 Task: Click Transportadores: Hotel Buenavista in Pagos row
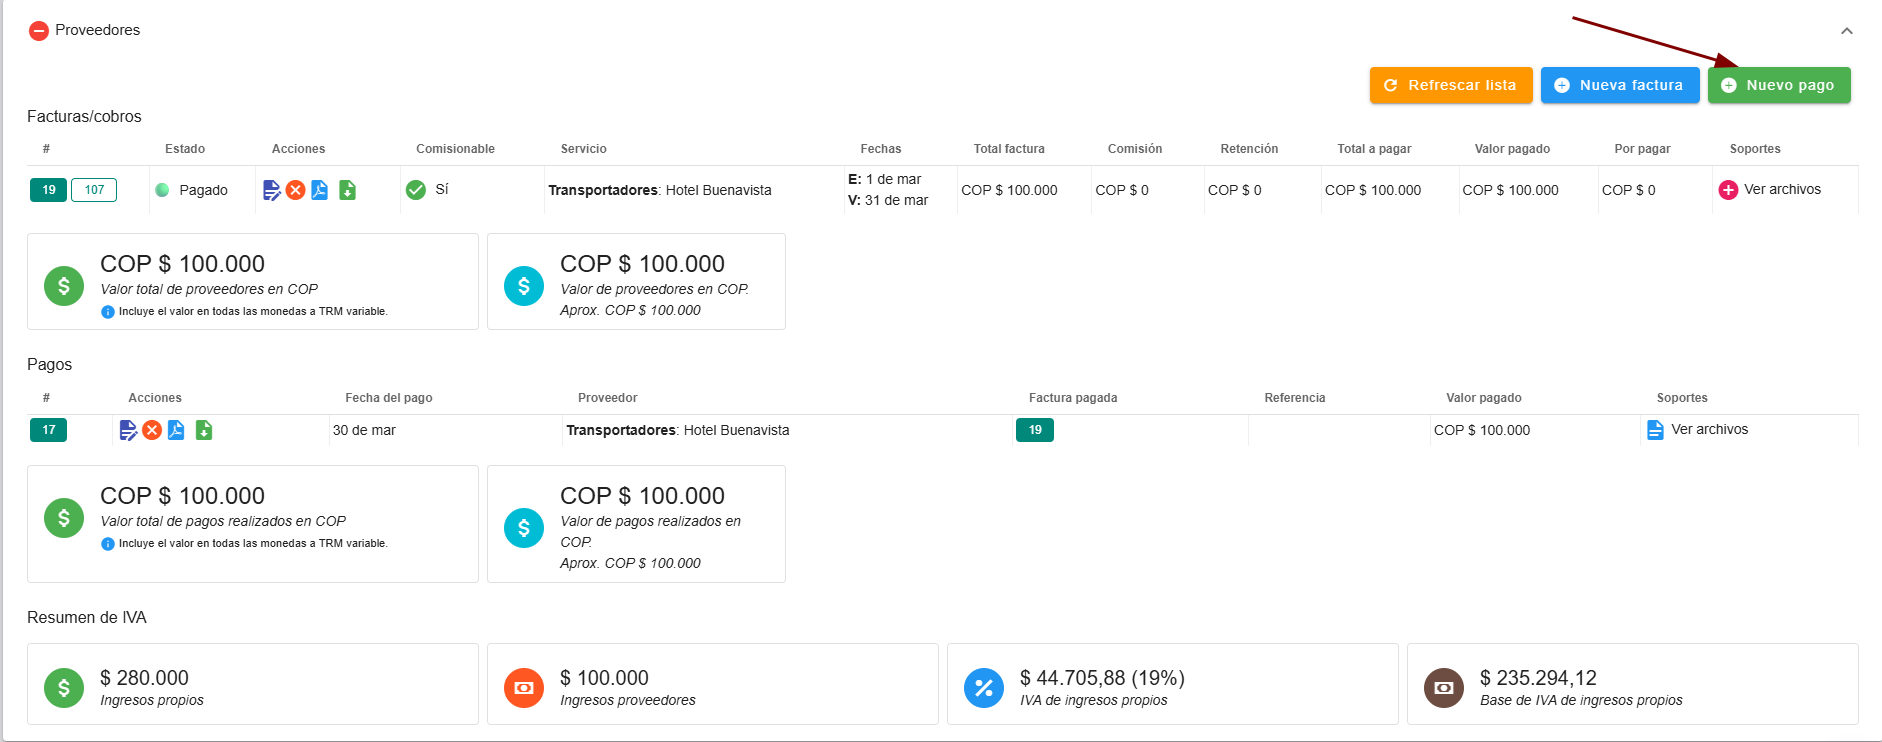tap(678, 430)
